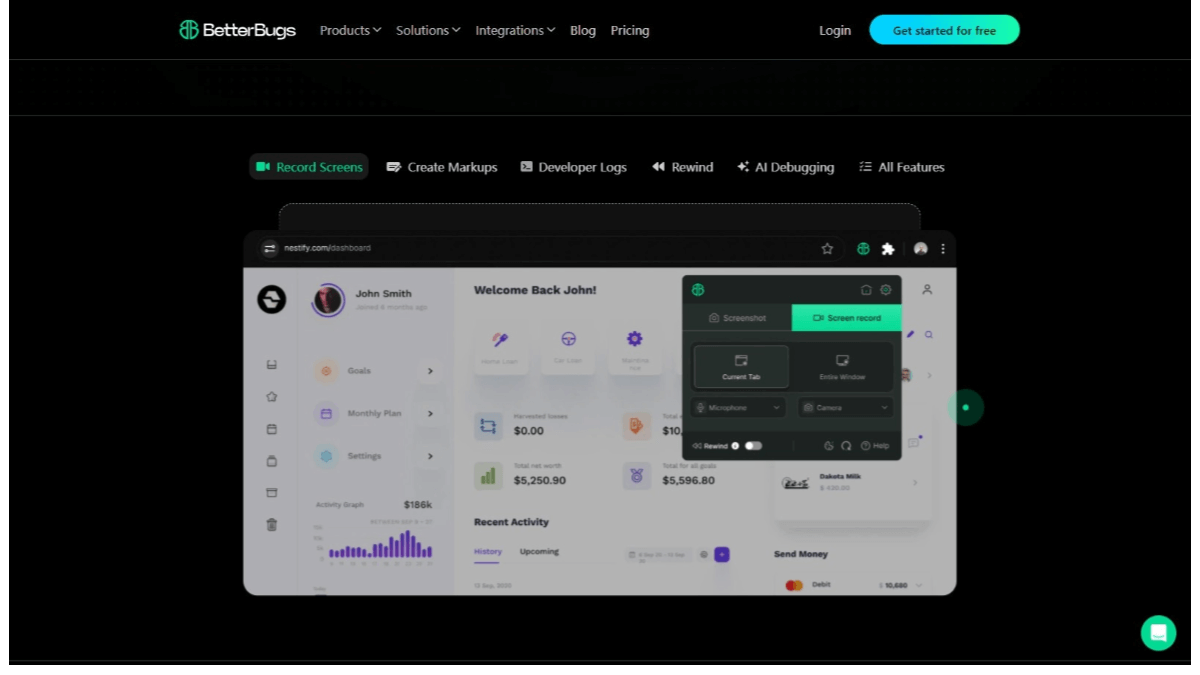Click the Login link
Screen dimensions: 1200x675
point(835,30)
